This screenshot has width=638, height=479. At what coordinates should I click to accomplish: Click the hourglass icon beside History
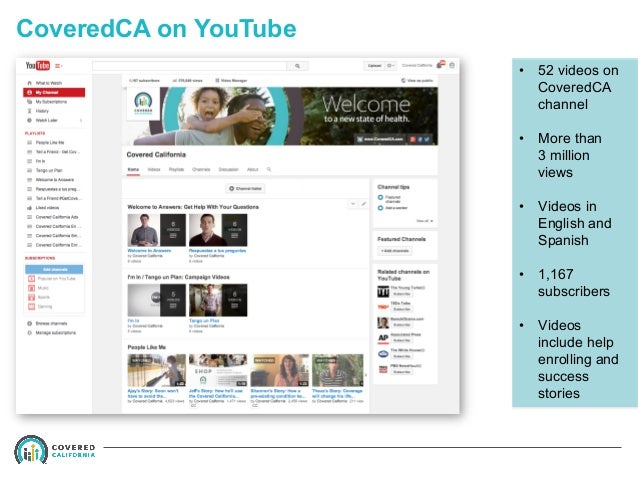(x=29, y=111)
